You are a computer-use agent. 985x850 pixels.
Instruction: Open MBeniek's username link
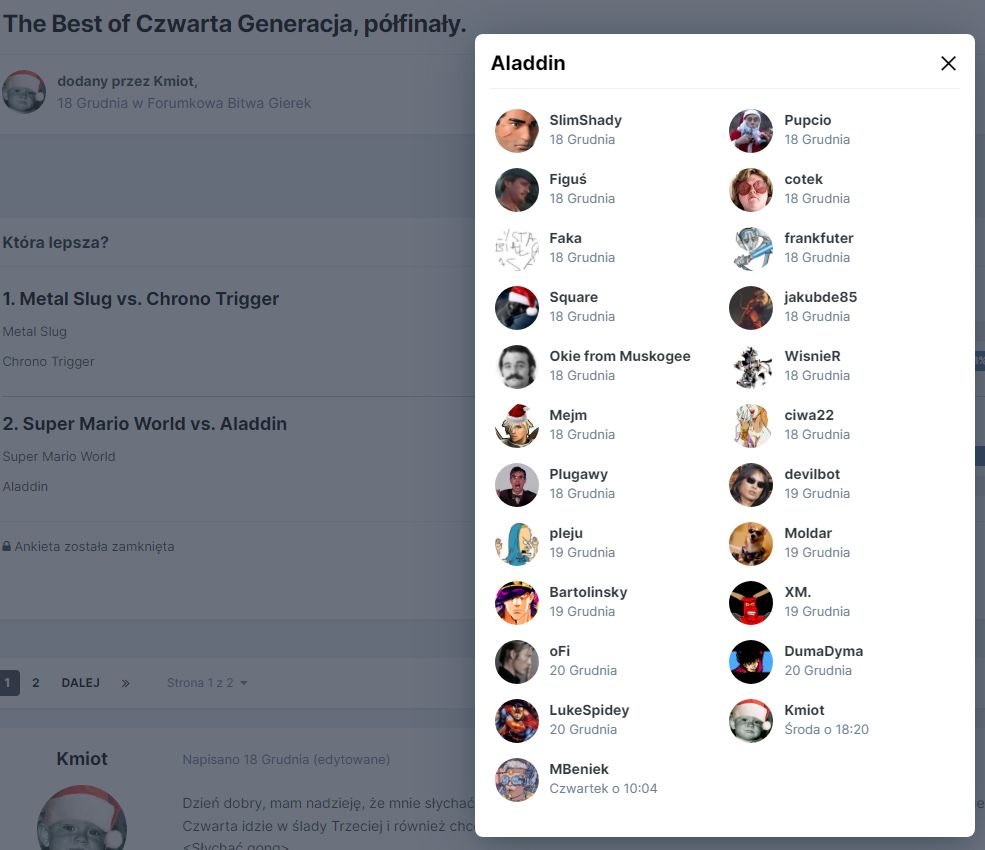click(579, 770)
